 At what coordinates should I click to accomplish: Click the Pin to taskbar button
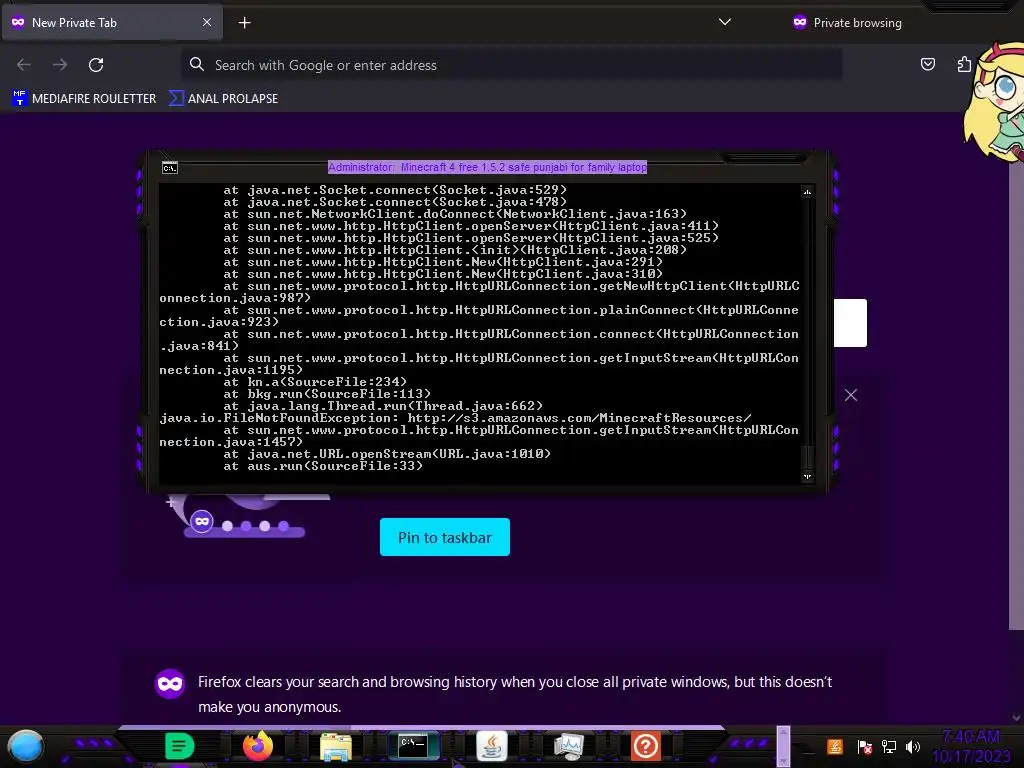pos(445,537)
